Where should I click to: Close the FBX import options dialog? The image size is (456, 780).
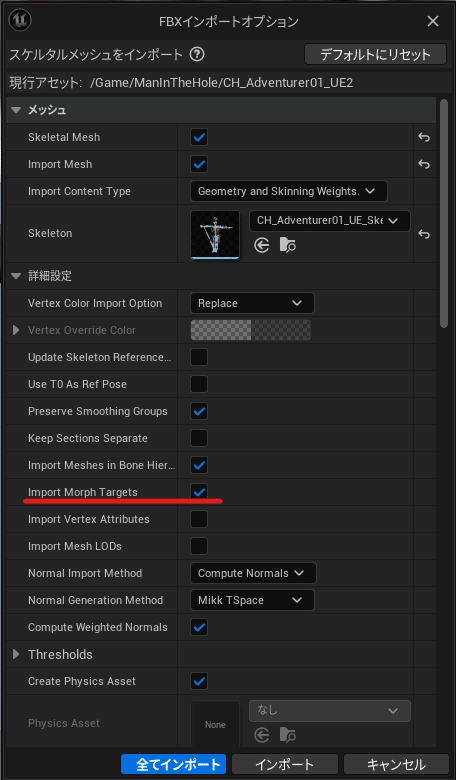(x=433, y=21)
